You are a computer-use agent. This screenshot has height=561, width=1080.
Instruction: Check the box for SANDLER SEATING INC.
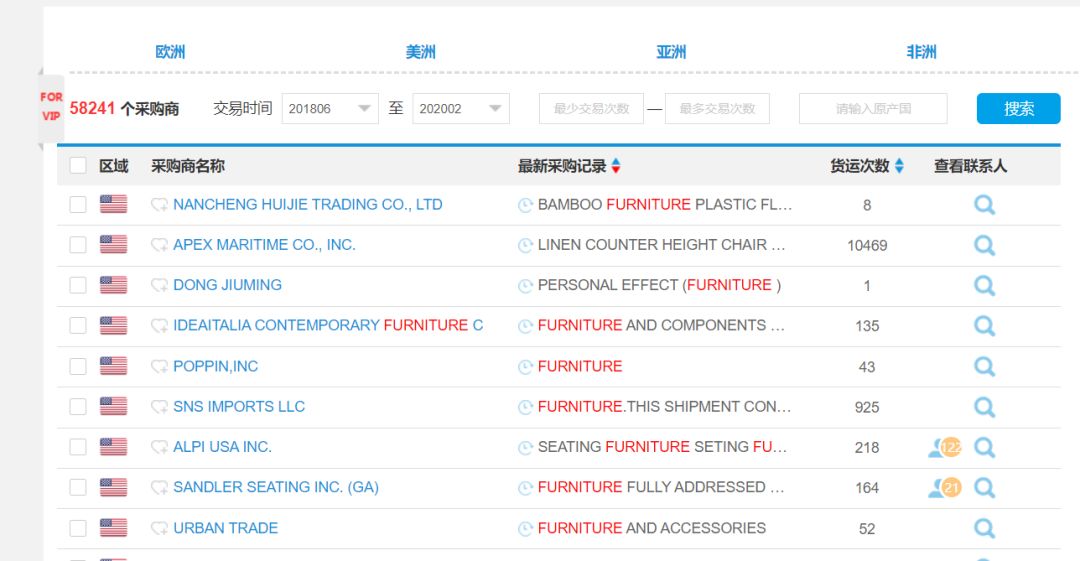[78, 487]
